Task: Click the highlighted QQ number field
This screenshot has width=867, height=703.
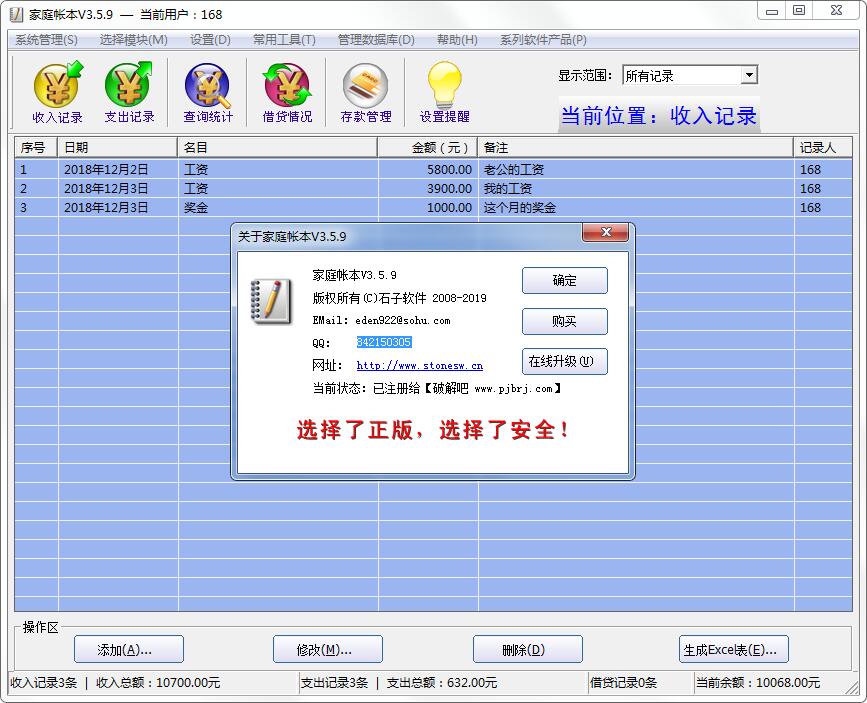Action: click(384, 343)
